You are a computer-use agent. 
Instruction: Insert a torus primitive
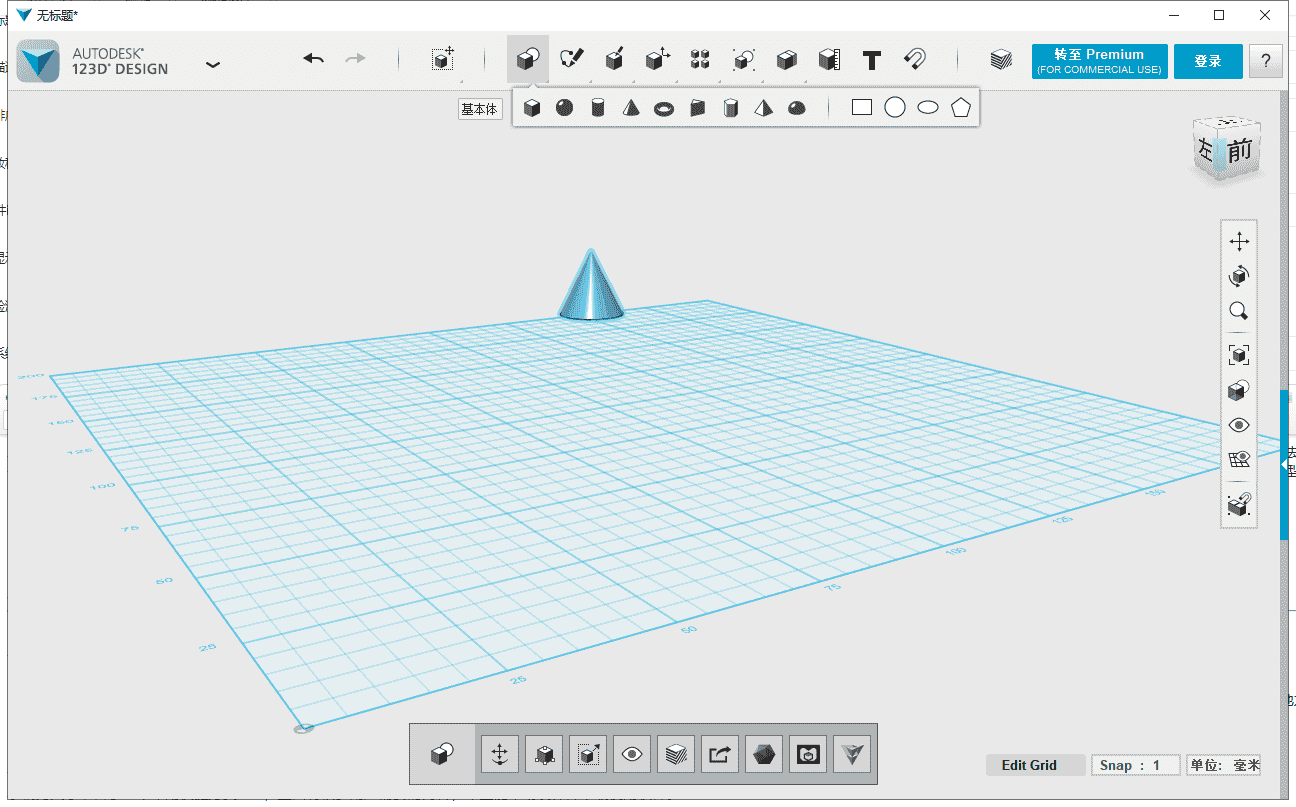click(x=664, y=108)
